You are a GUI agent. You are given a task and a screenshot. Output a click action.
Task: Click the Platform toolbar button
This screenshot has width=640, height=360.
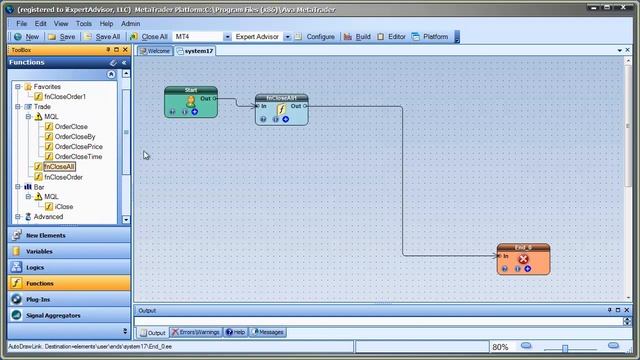point(430,37)
